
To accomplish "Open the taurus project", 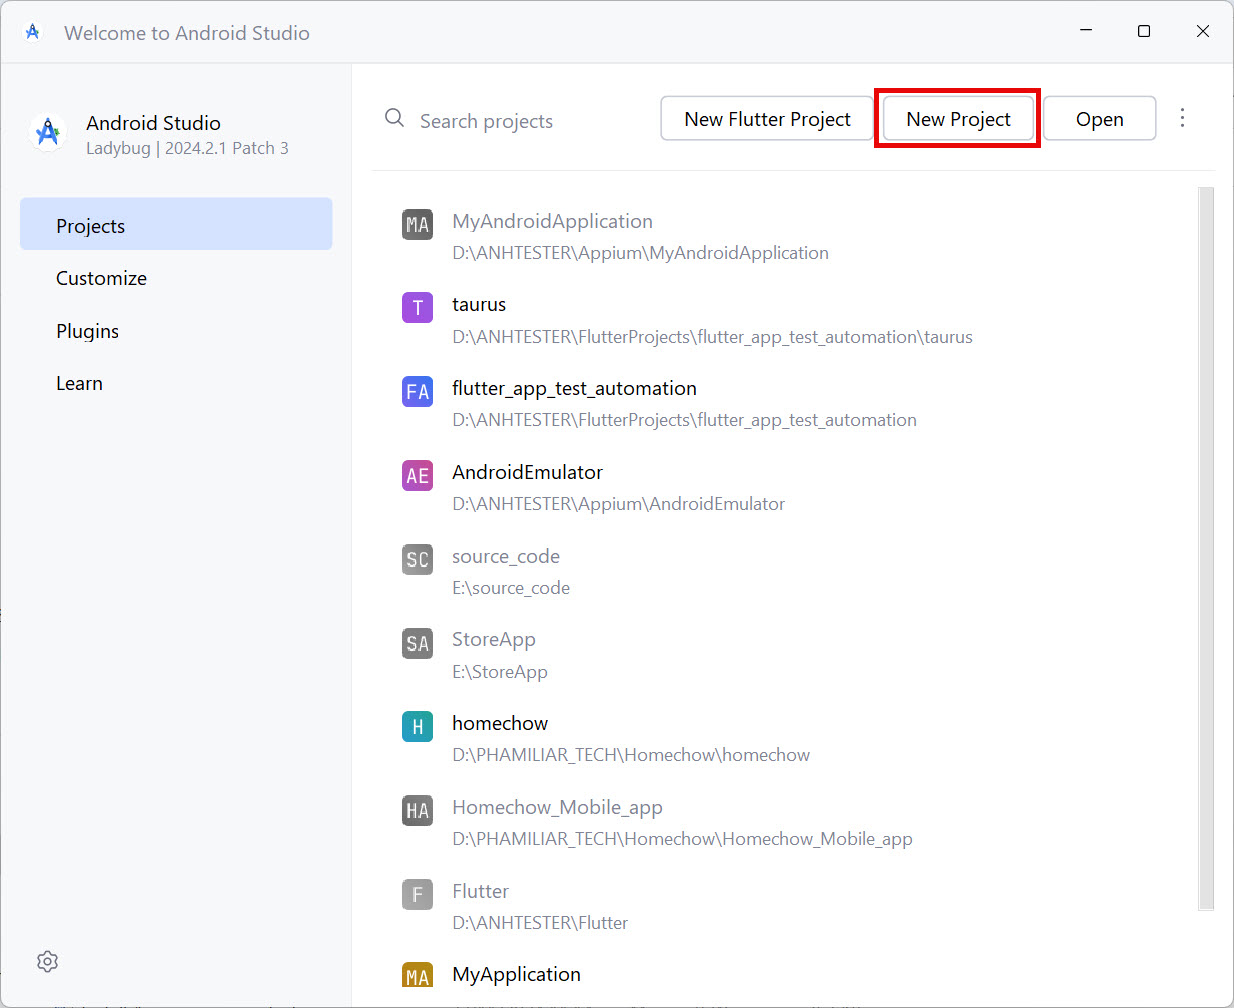I will [x=785, y=320].
